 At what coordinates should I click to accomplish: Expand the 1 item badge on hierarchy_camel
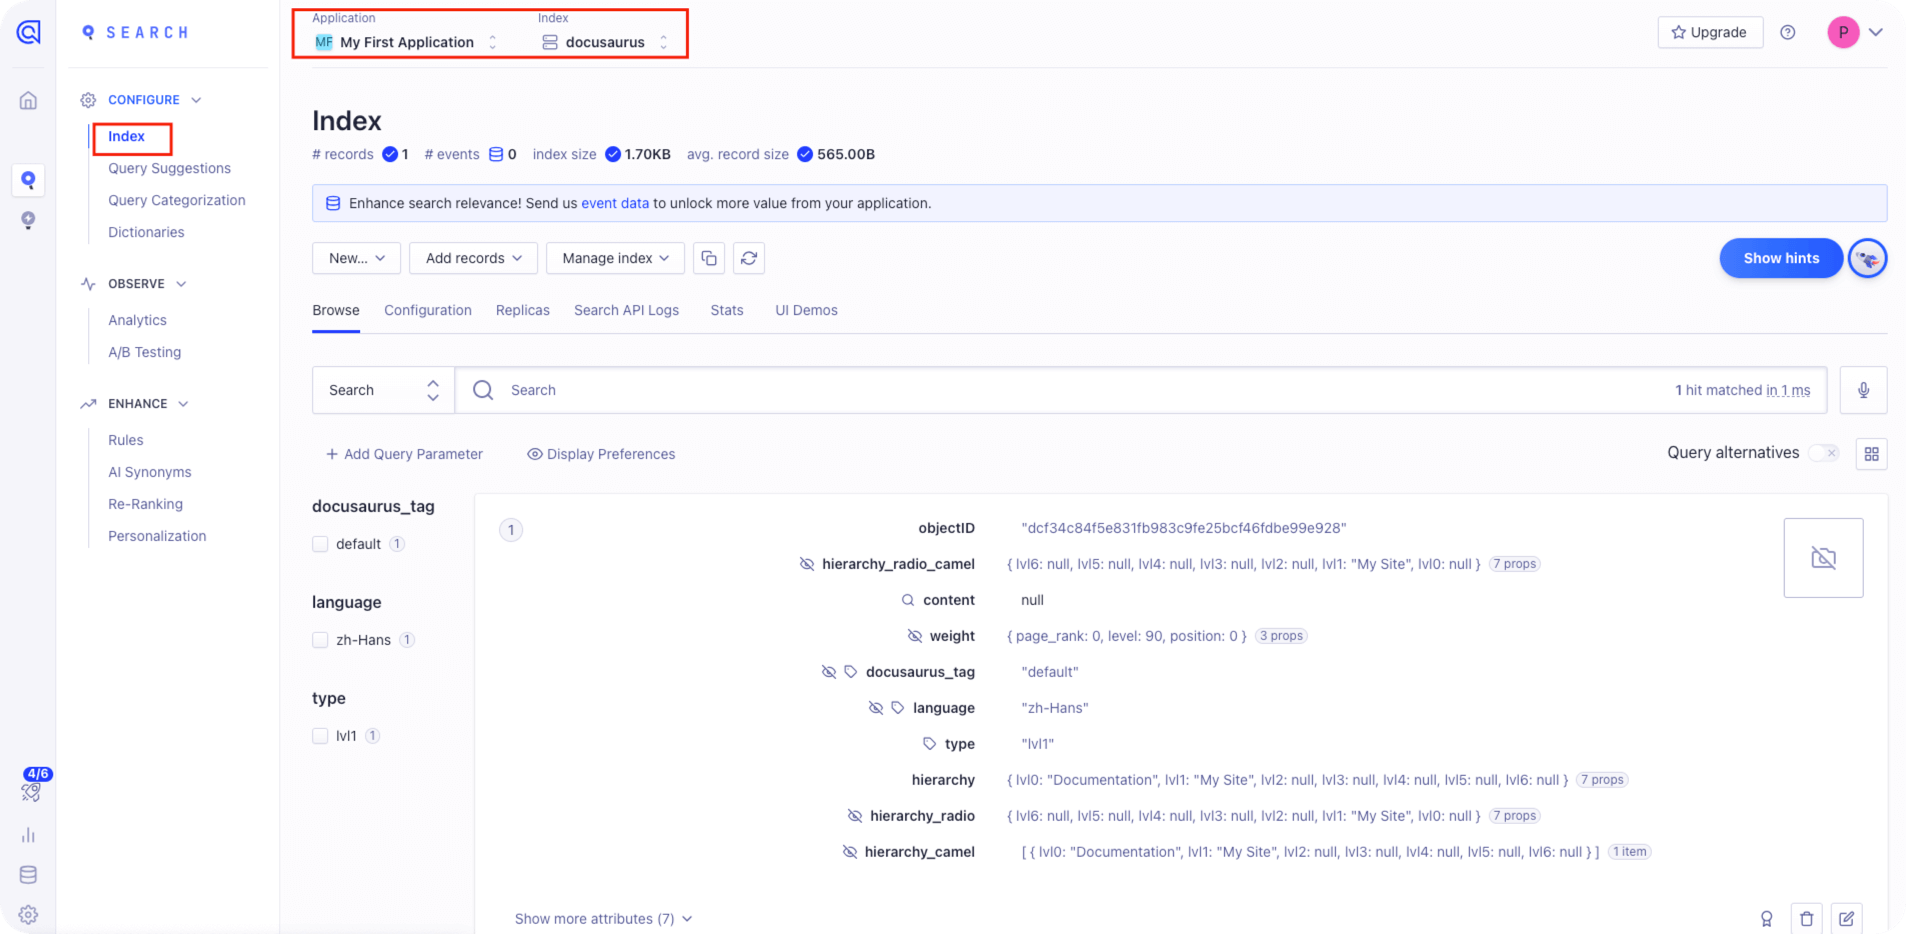[1630, 852]
